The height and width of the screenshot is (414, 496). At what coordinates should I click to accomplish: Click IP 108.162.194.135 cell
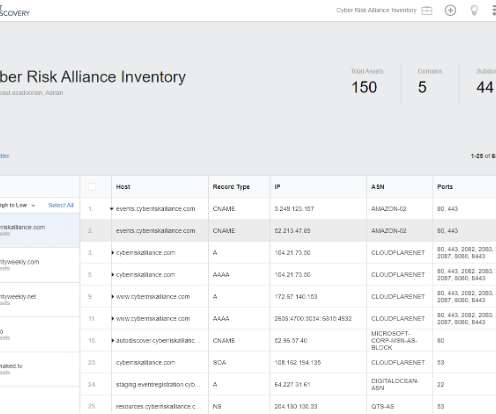(x=297, y=363)
